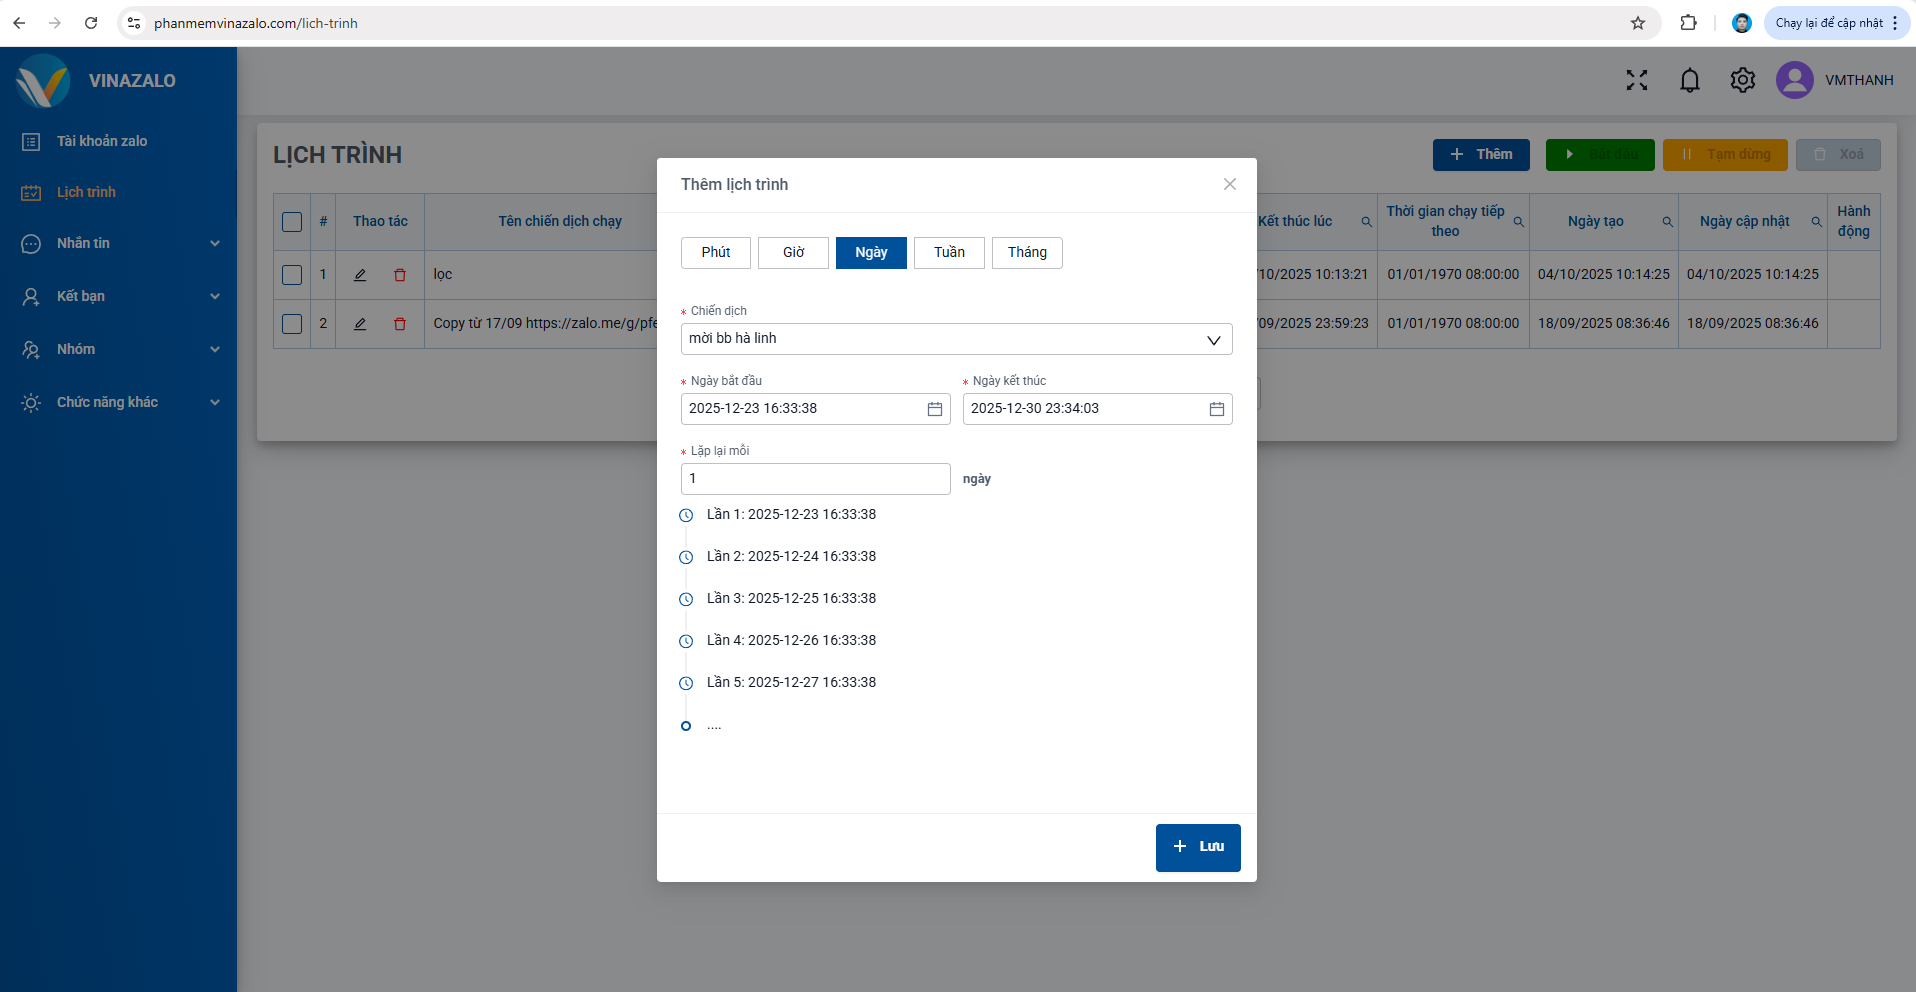The height and width of the screenshot is (992, 1916).
Task: Open the calendar icon for Ngày bắt đầu
Action: 934,409
